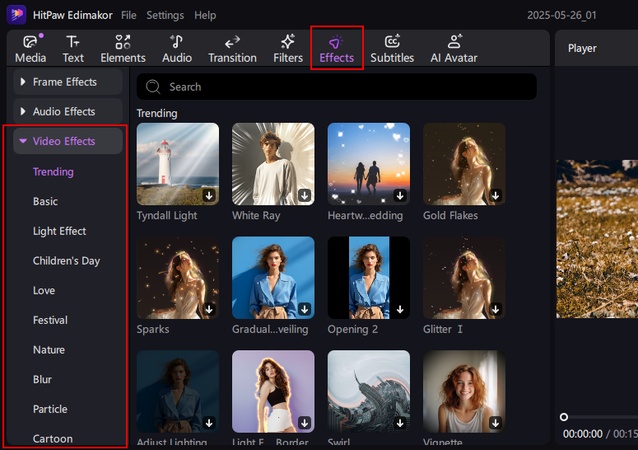Select the Effects tab
Image resolution: width=638 pixels, height=450 pixels.
pyautogui.click(x=336, y=48)
